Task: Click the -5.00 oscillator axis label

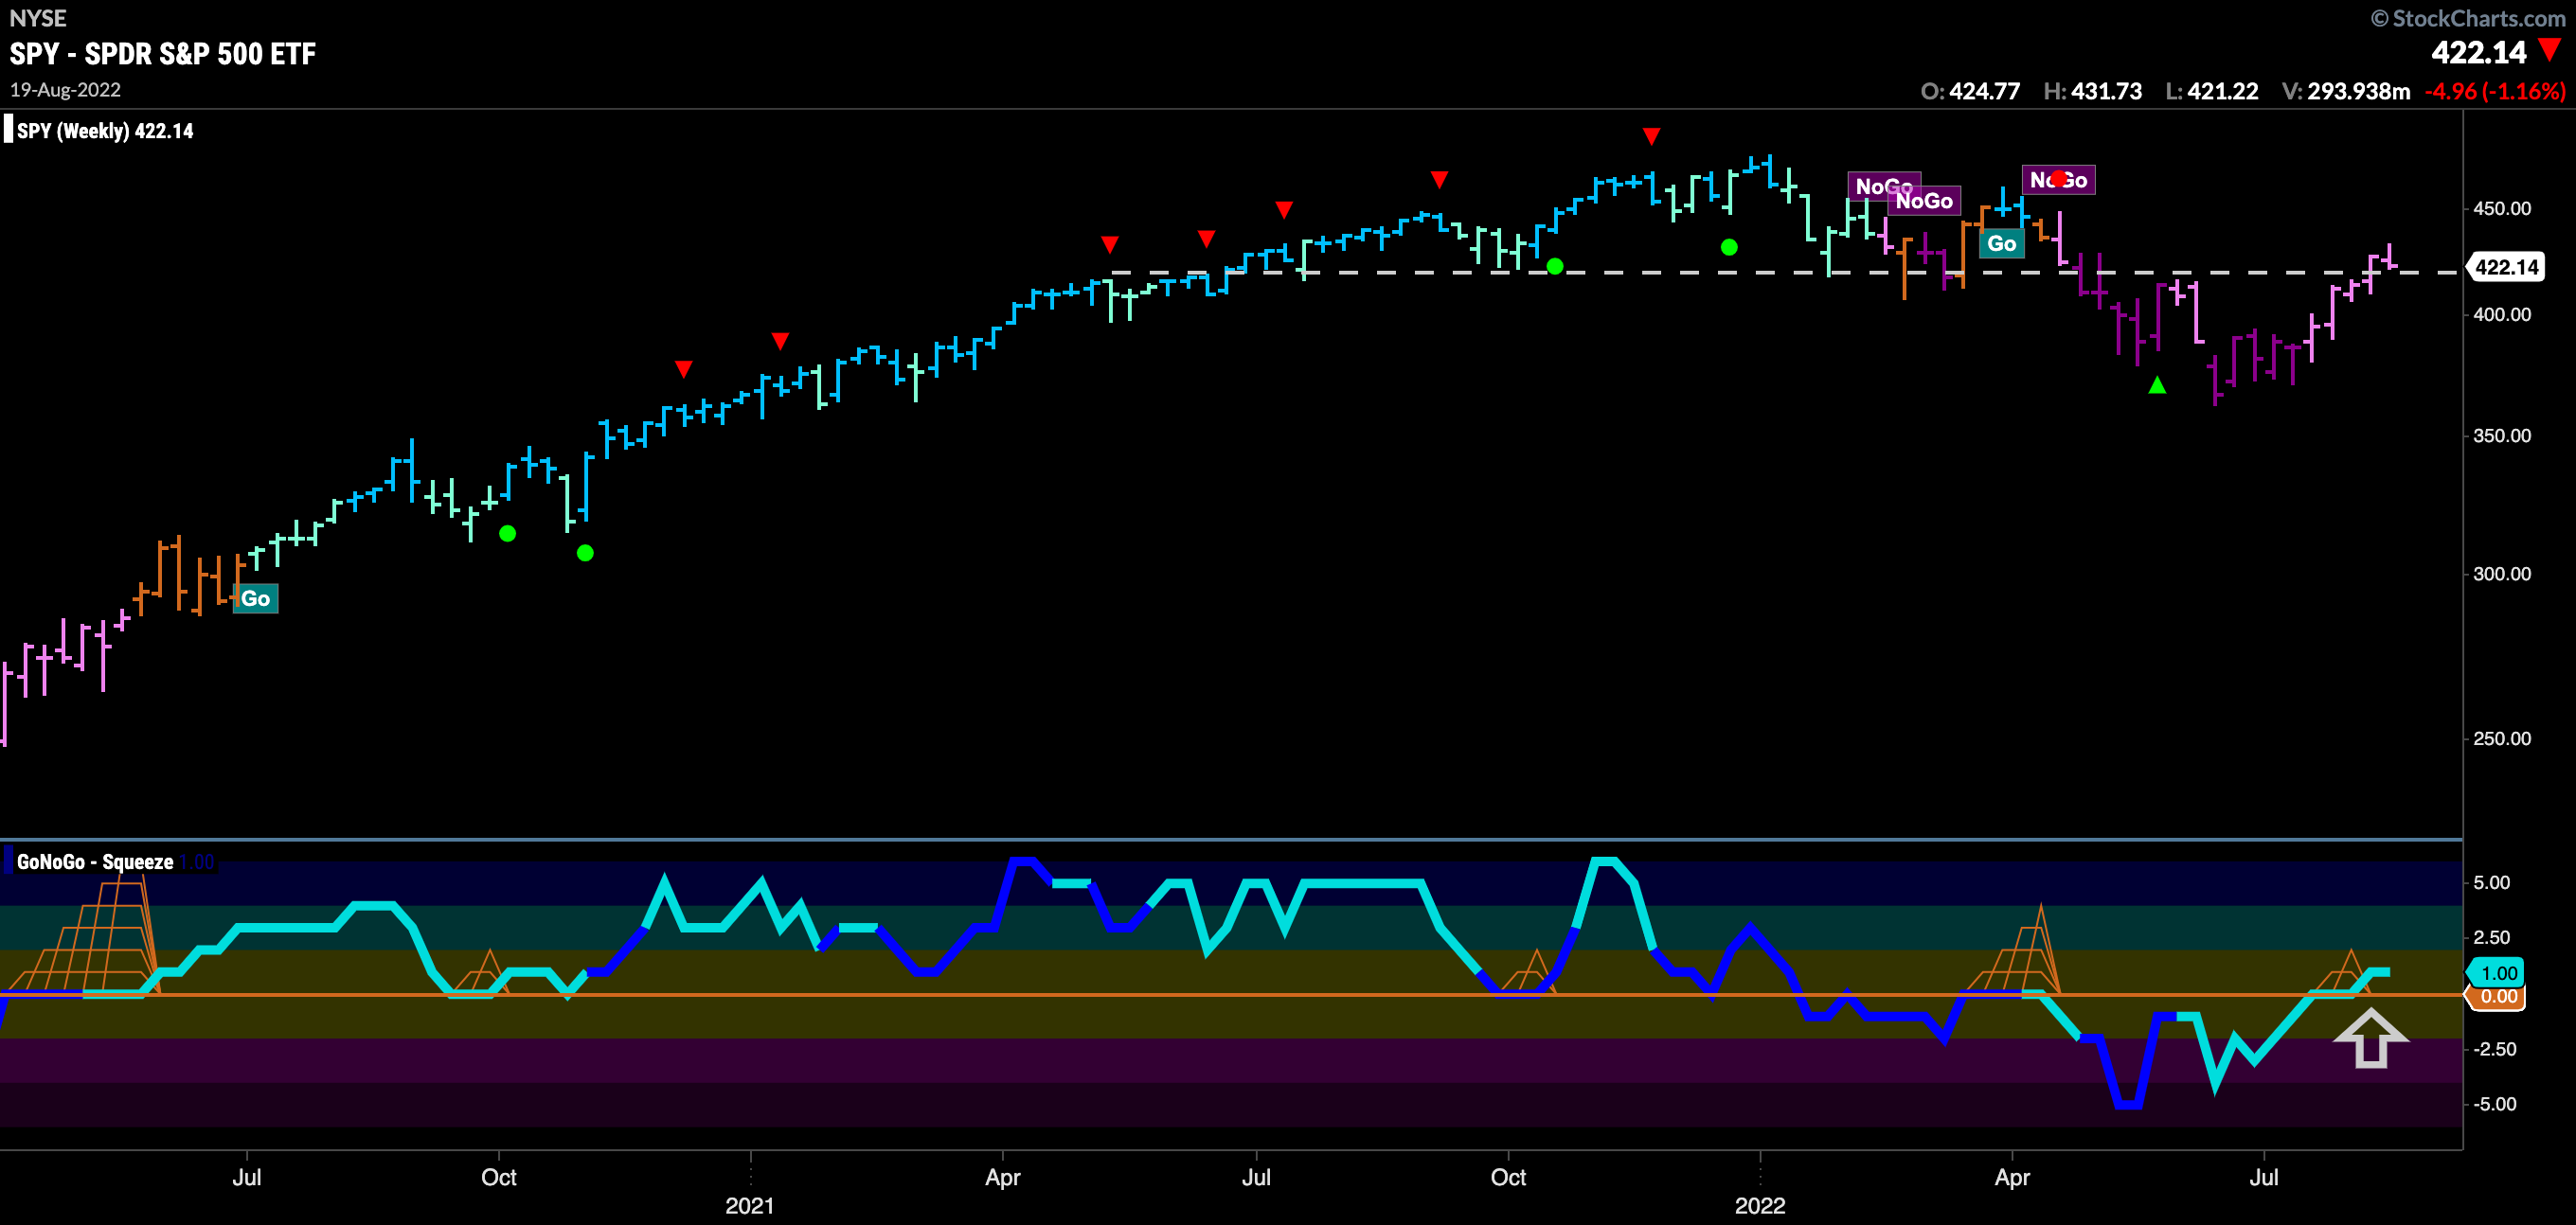Action: coord(2494,1104)
